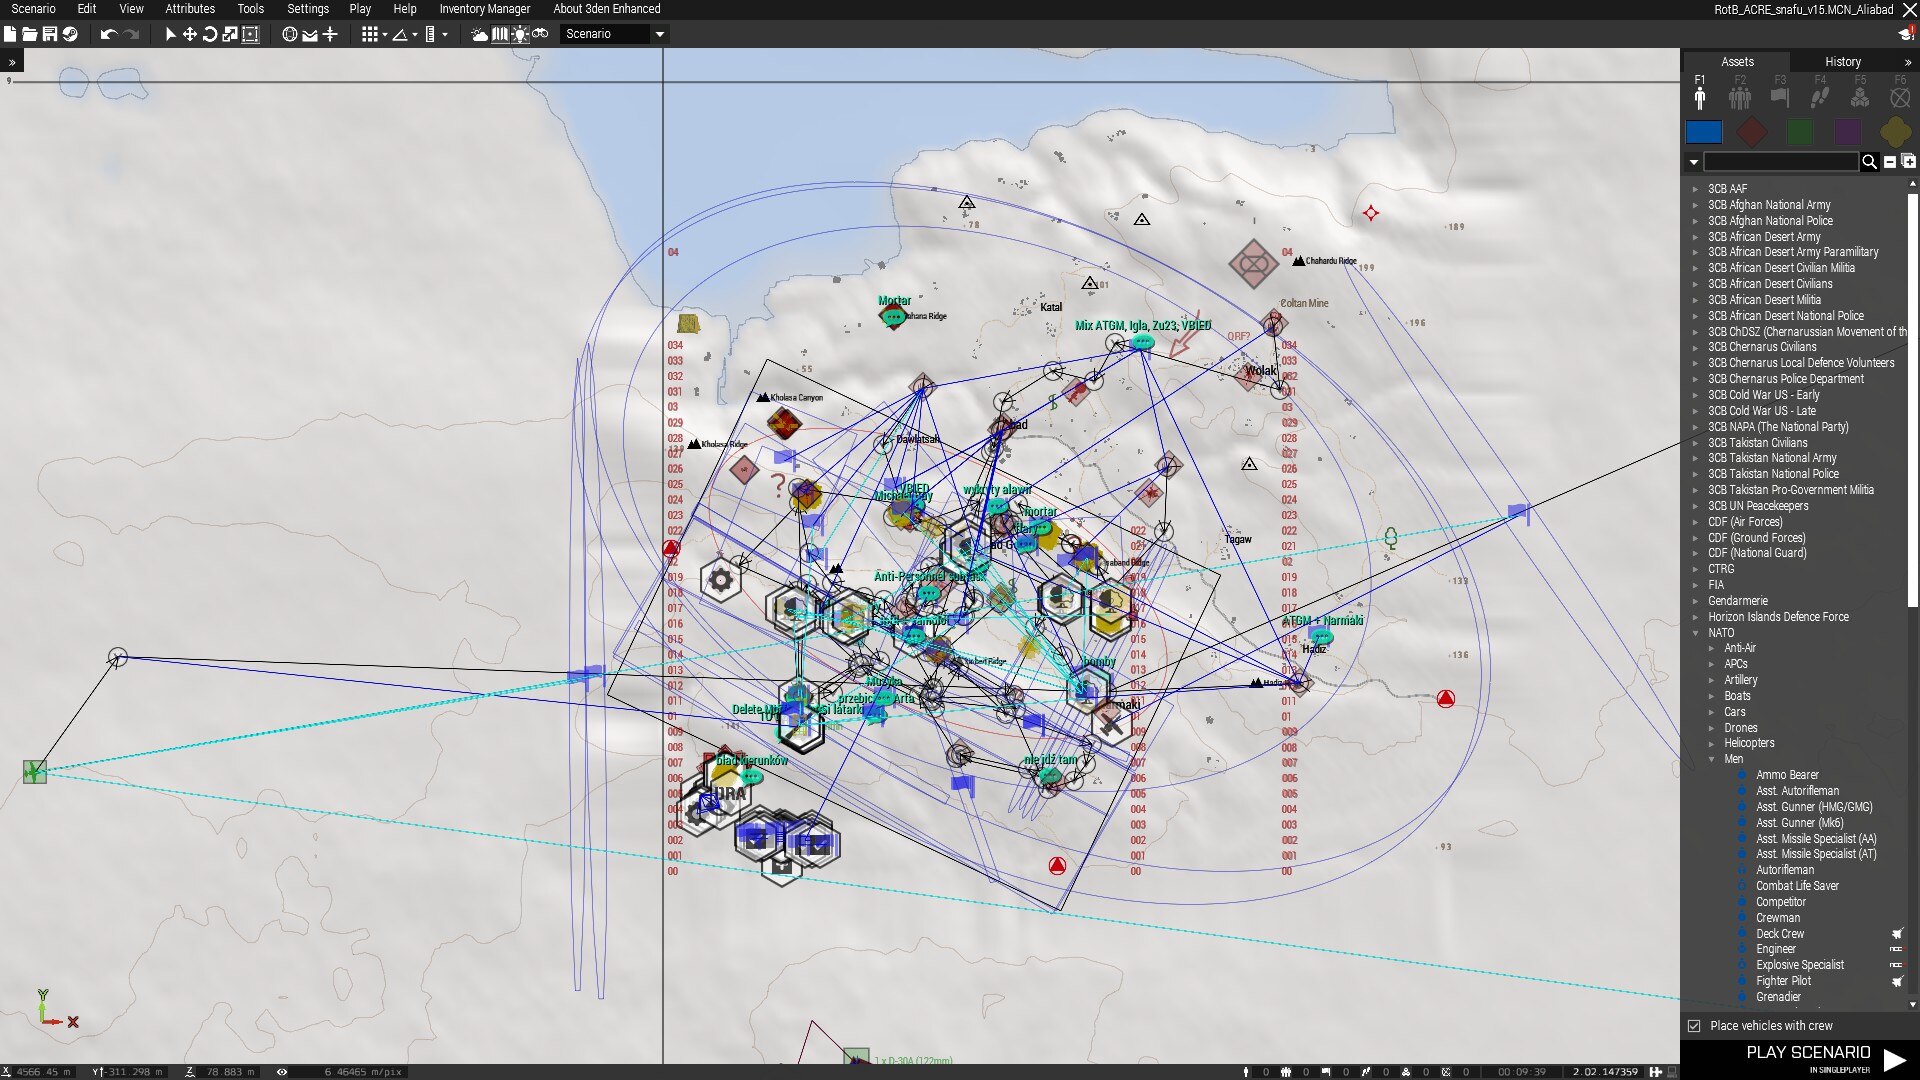The width and height of the screenshot is (1920, 1080).
Task: Toggle Place vehicles with crew checkbox
Action: [1694, 1026]
